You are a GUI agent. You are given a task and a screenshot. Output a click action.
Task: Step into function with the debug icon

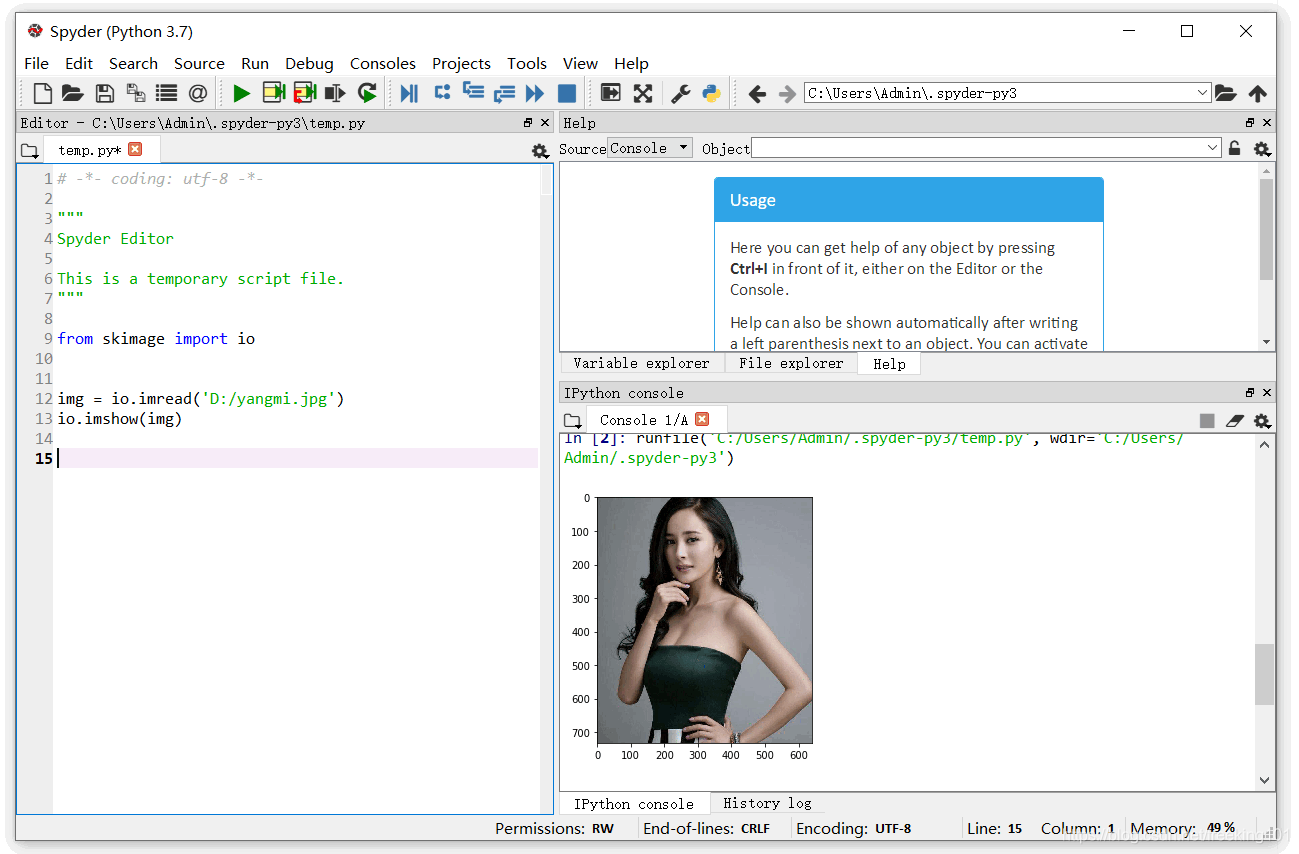tap(470, 92)
